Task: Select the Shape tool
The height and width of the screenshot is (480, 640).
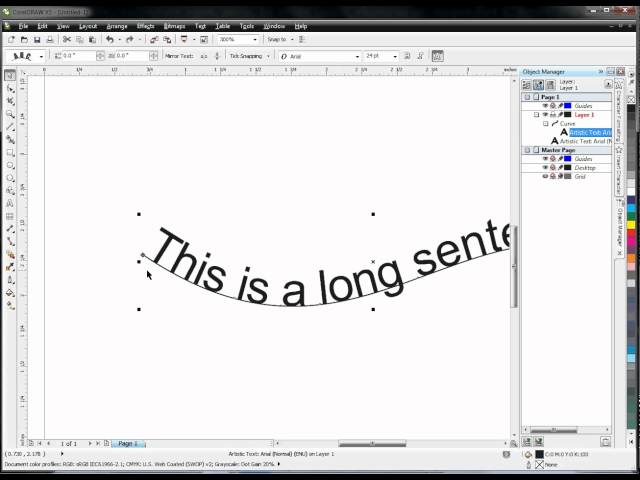Action: click(x=10, y=89)
